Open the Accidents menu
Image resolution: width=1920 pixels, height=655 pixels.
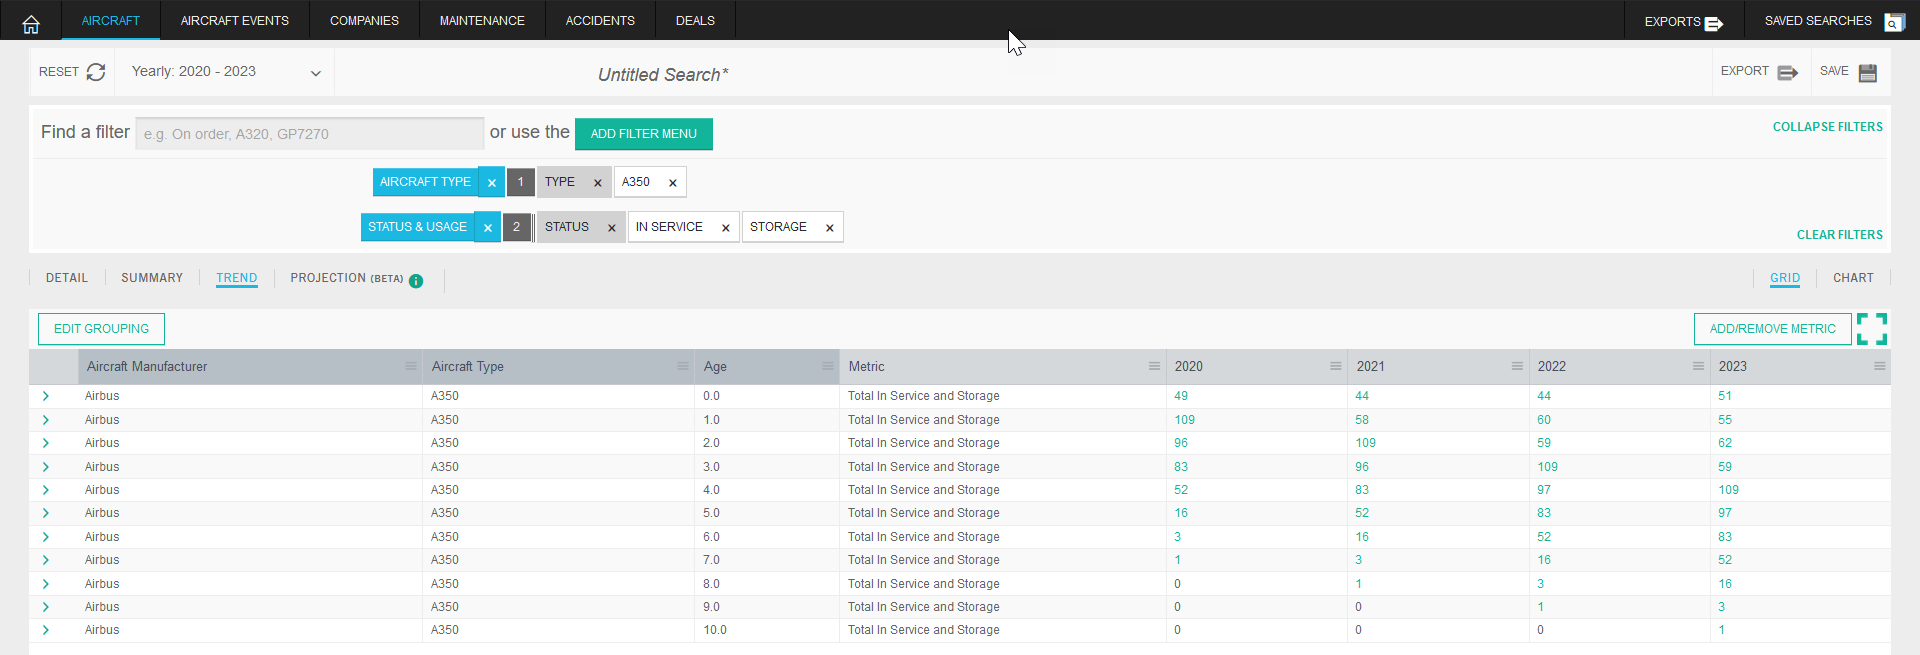pos(600,20)
